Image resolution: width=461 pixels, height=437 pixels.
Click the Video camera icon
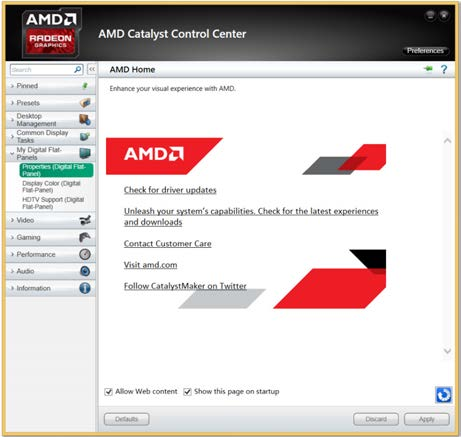(85, 220)
